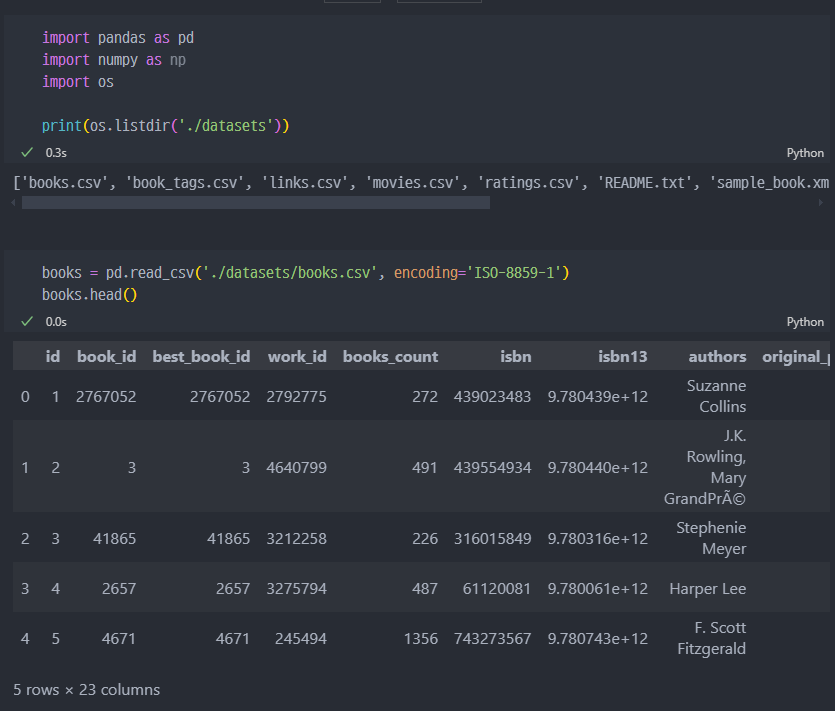The width and height of the screenshot is (835, 711).
Task: Click the 'import numpy as np' code line
Action: pyautogui.click(x=114, y=60)
